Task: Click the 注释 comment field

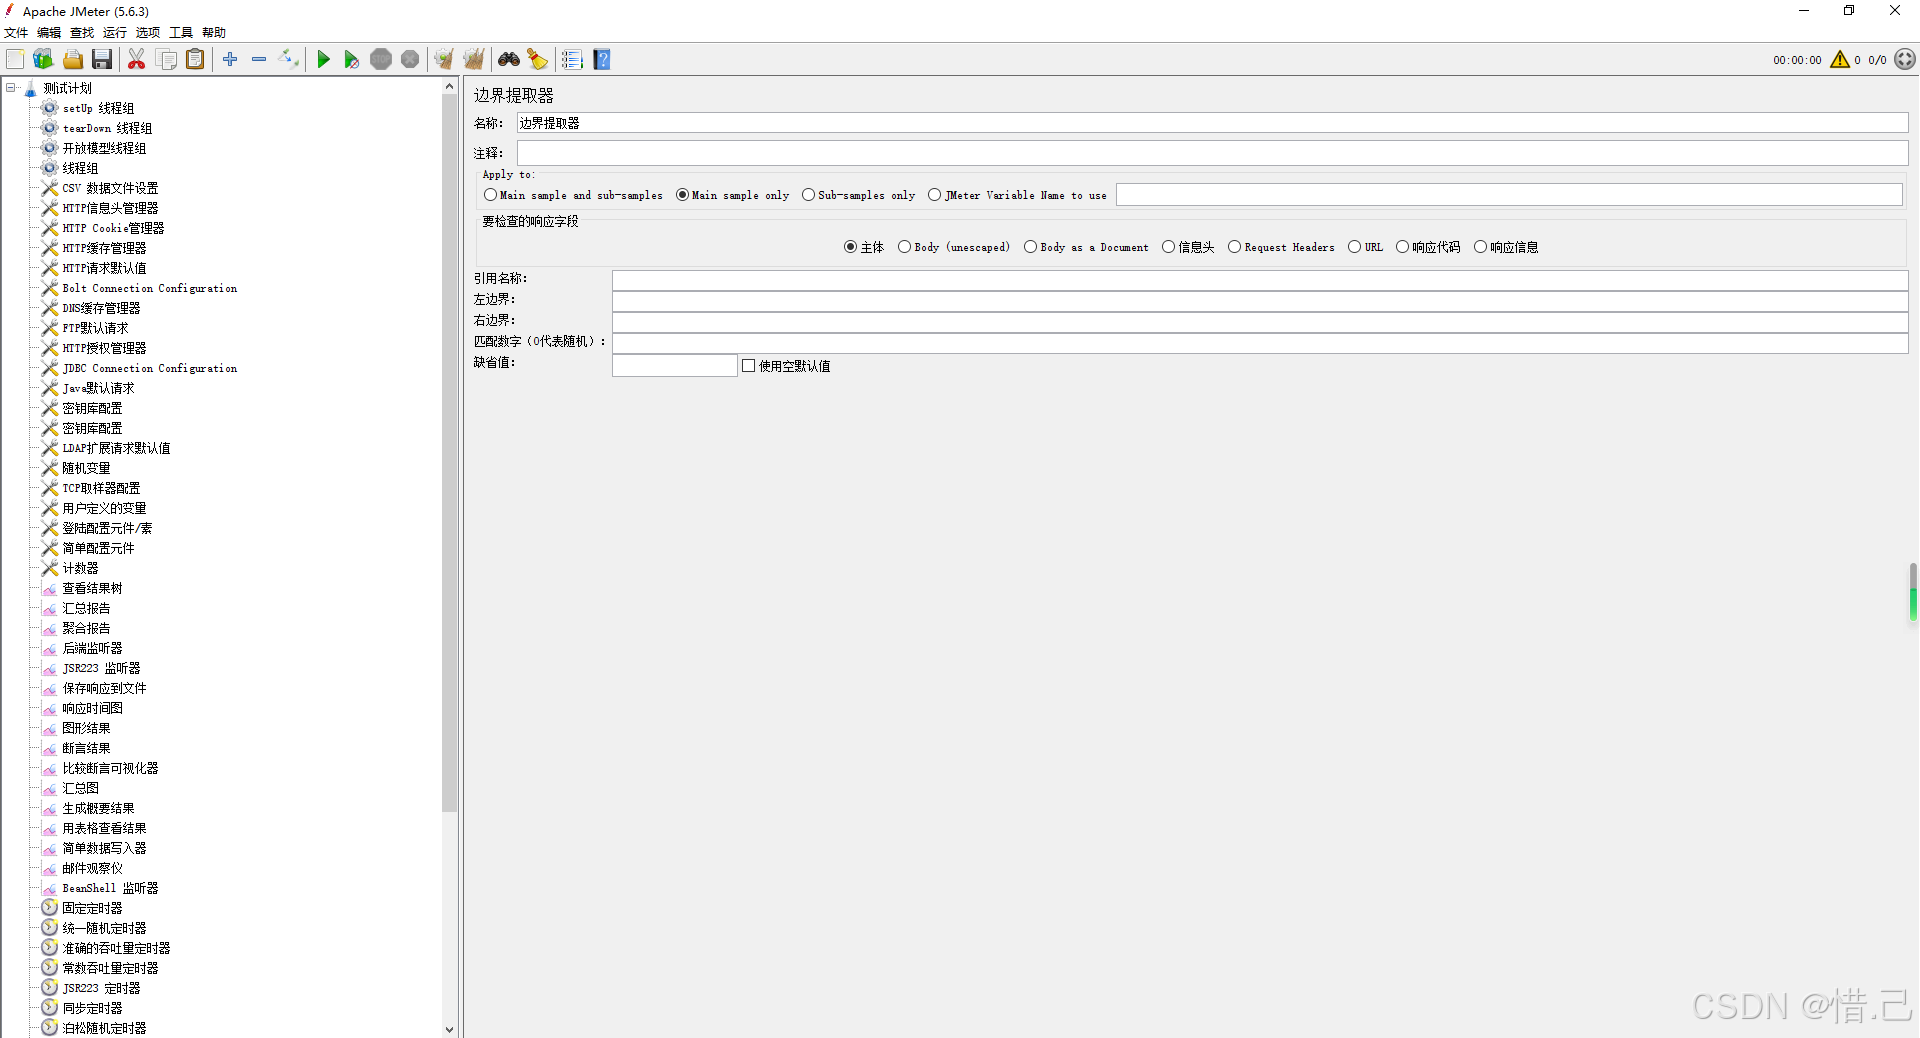Action: (x=1212, y=153)
